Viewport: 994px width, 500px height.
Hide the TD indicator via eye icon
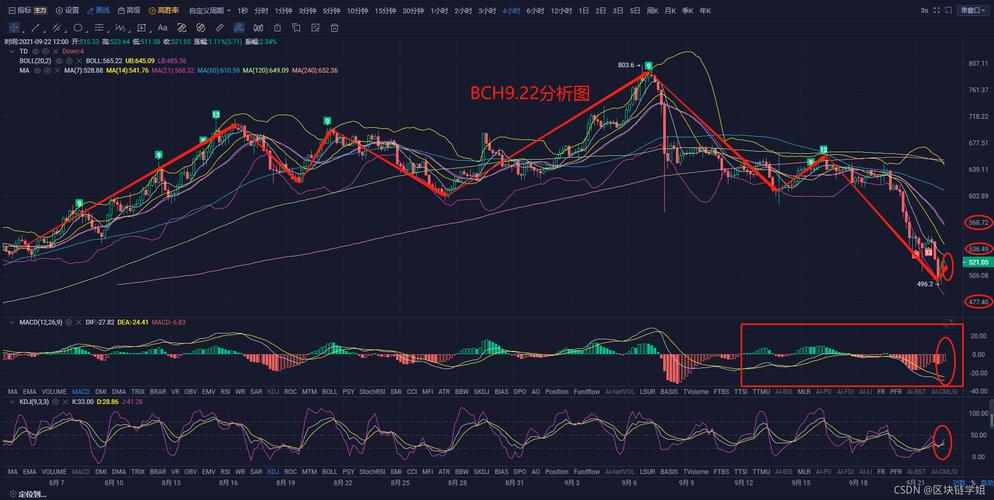35,51
